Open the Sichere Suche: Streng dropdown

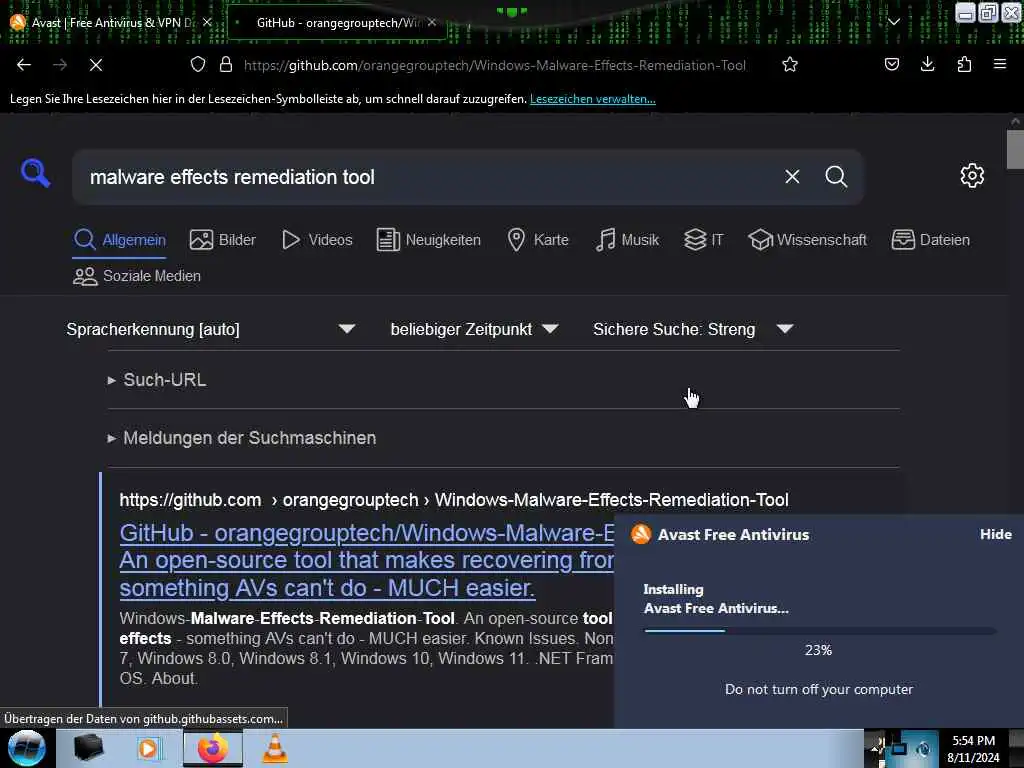pyautogui.click(x=693, y=329)
